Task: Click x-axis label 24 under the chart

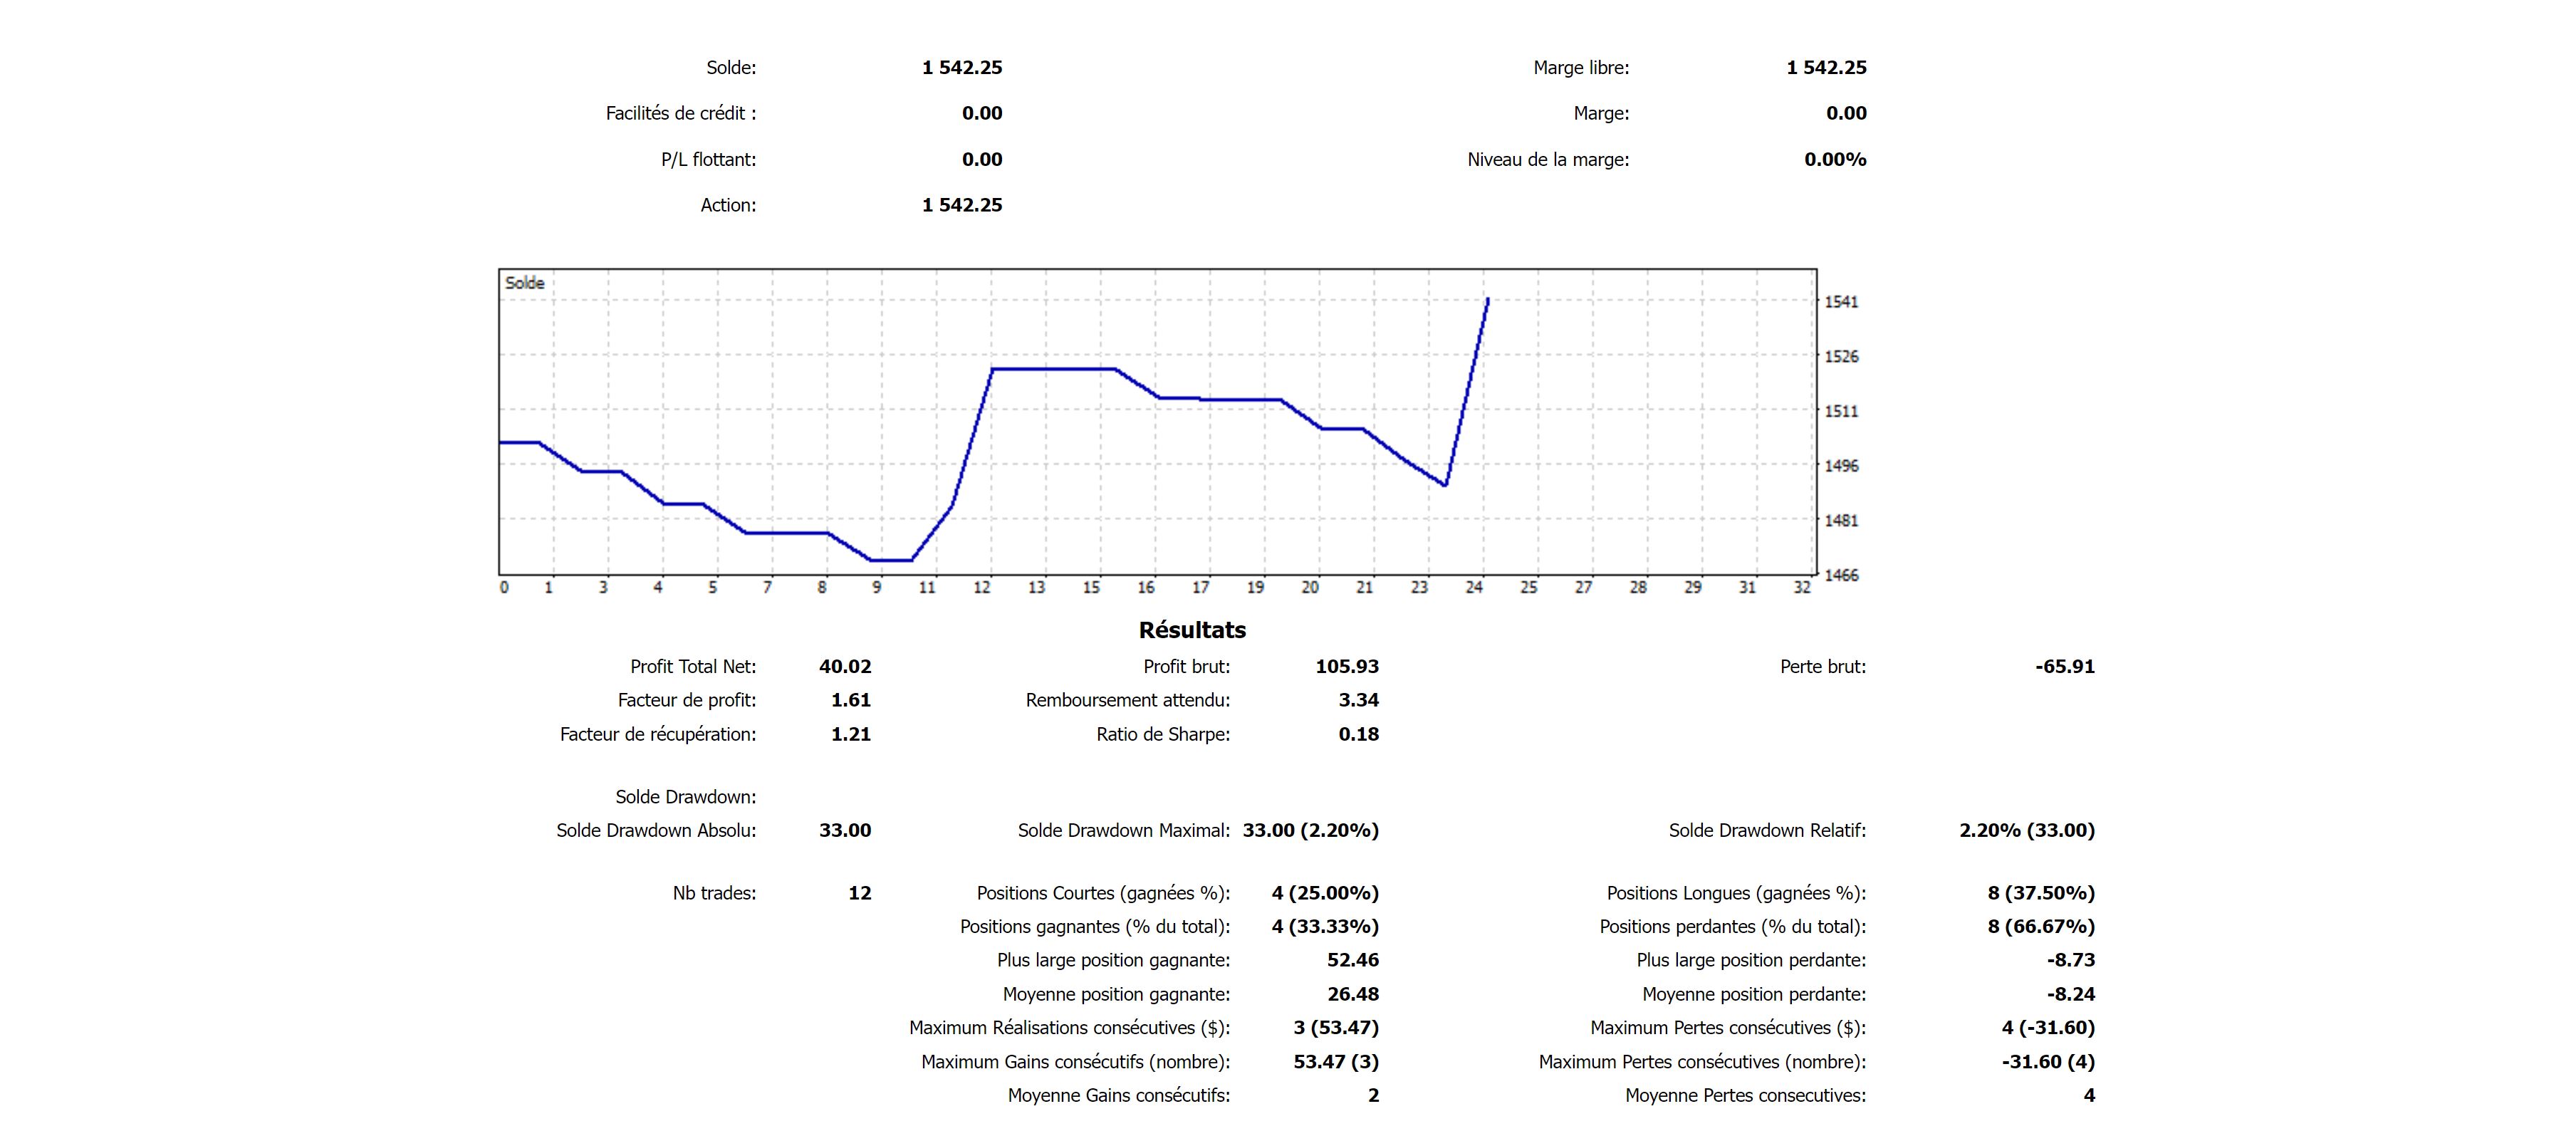Action: 1474,588
